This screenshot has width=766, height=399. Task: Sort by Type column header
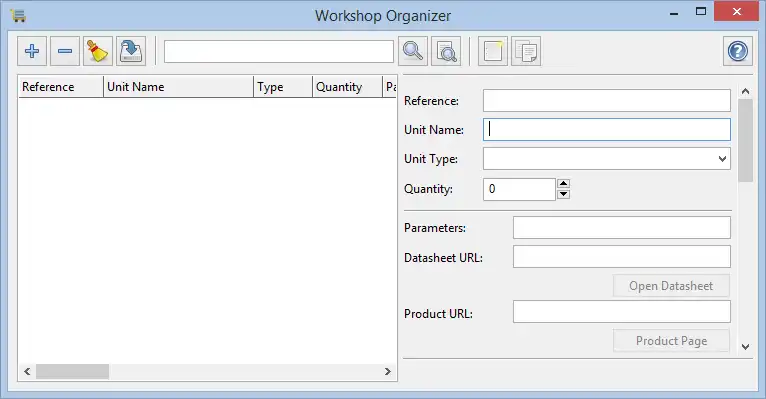pyautogui.click(x=283, y=87)
